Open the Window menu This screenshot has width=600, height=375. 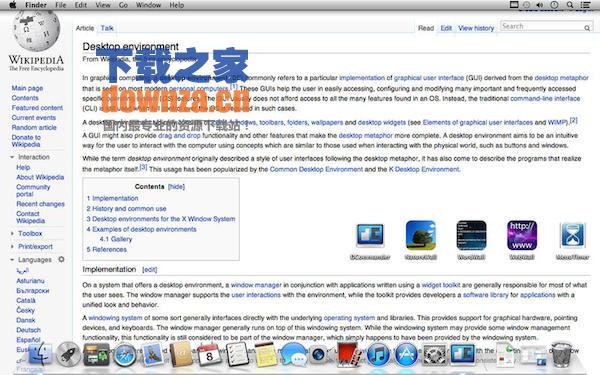point(148,5)
